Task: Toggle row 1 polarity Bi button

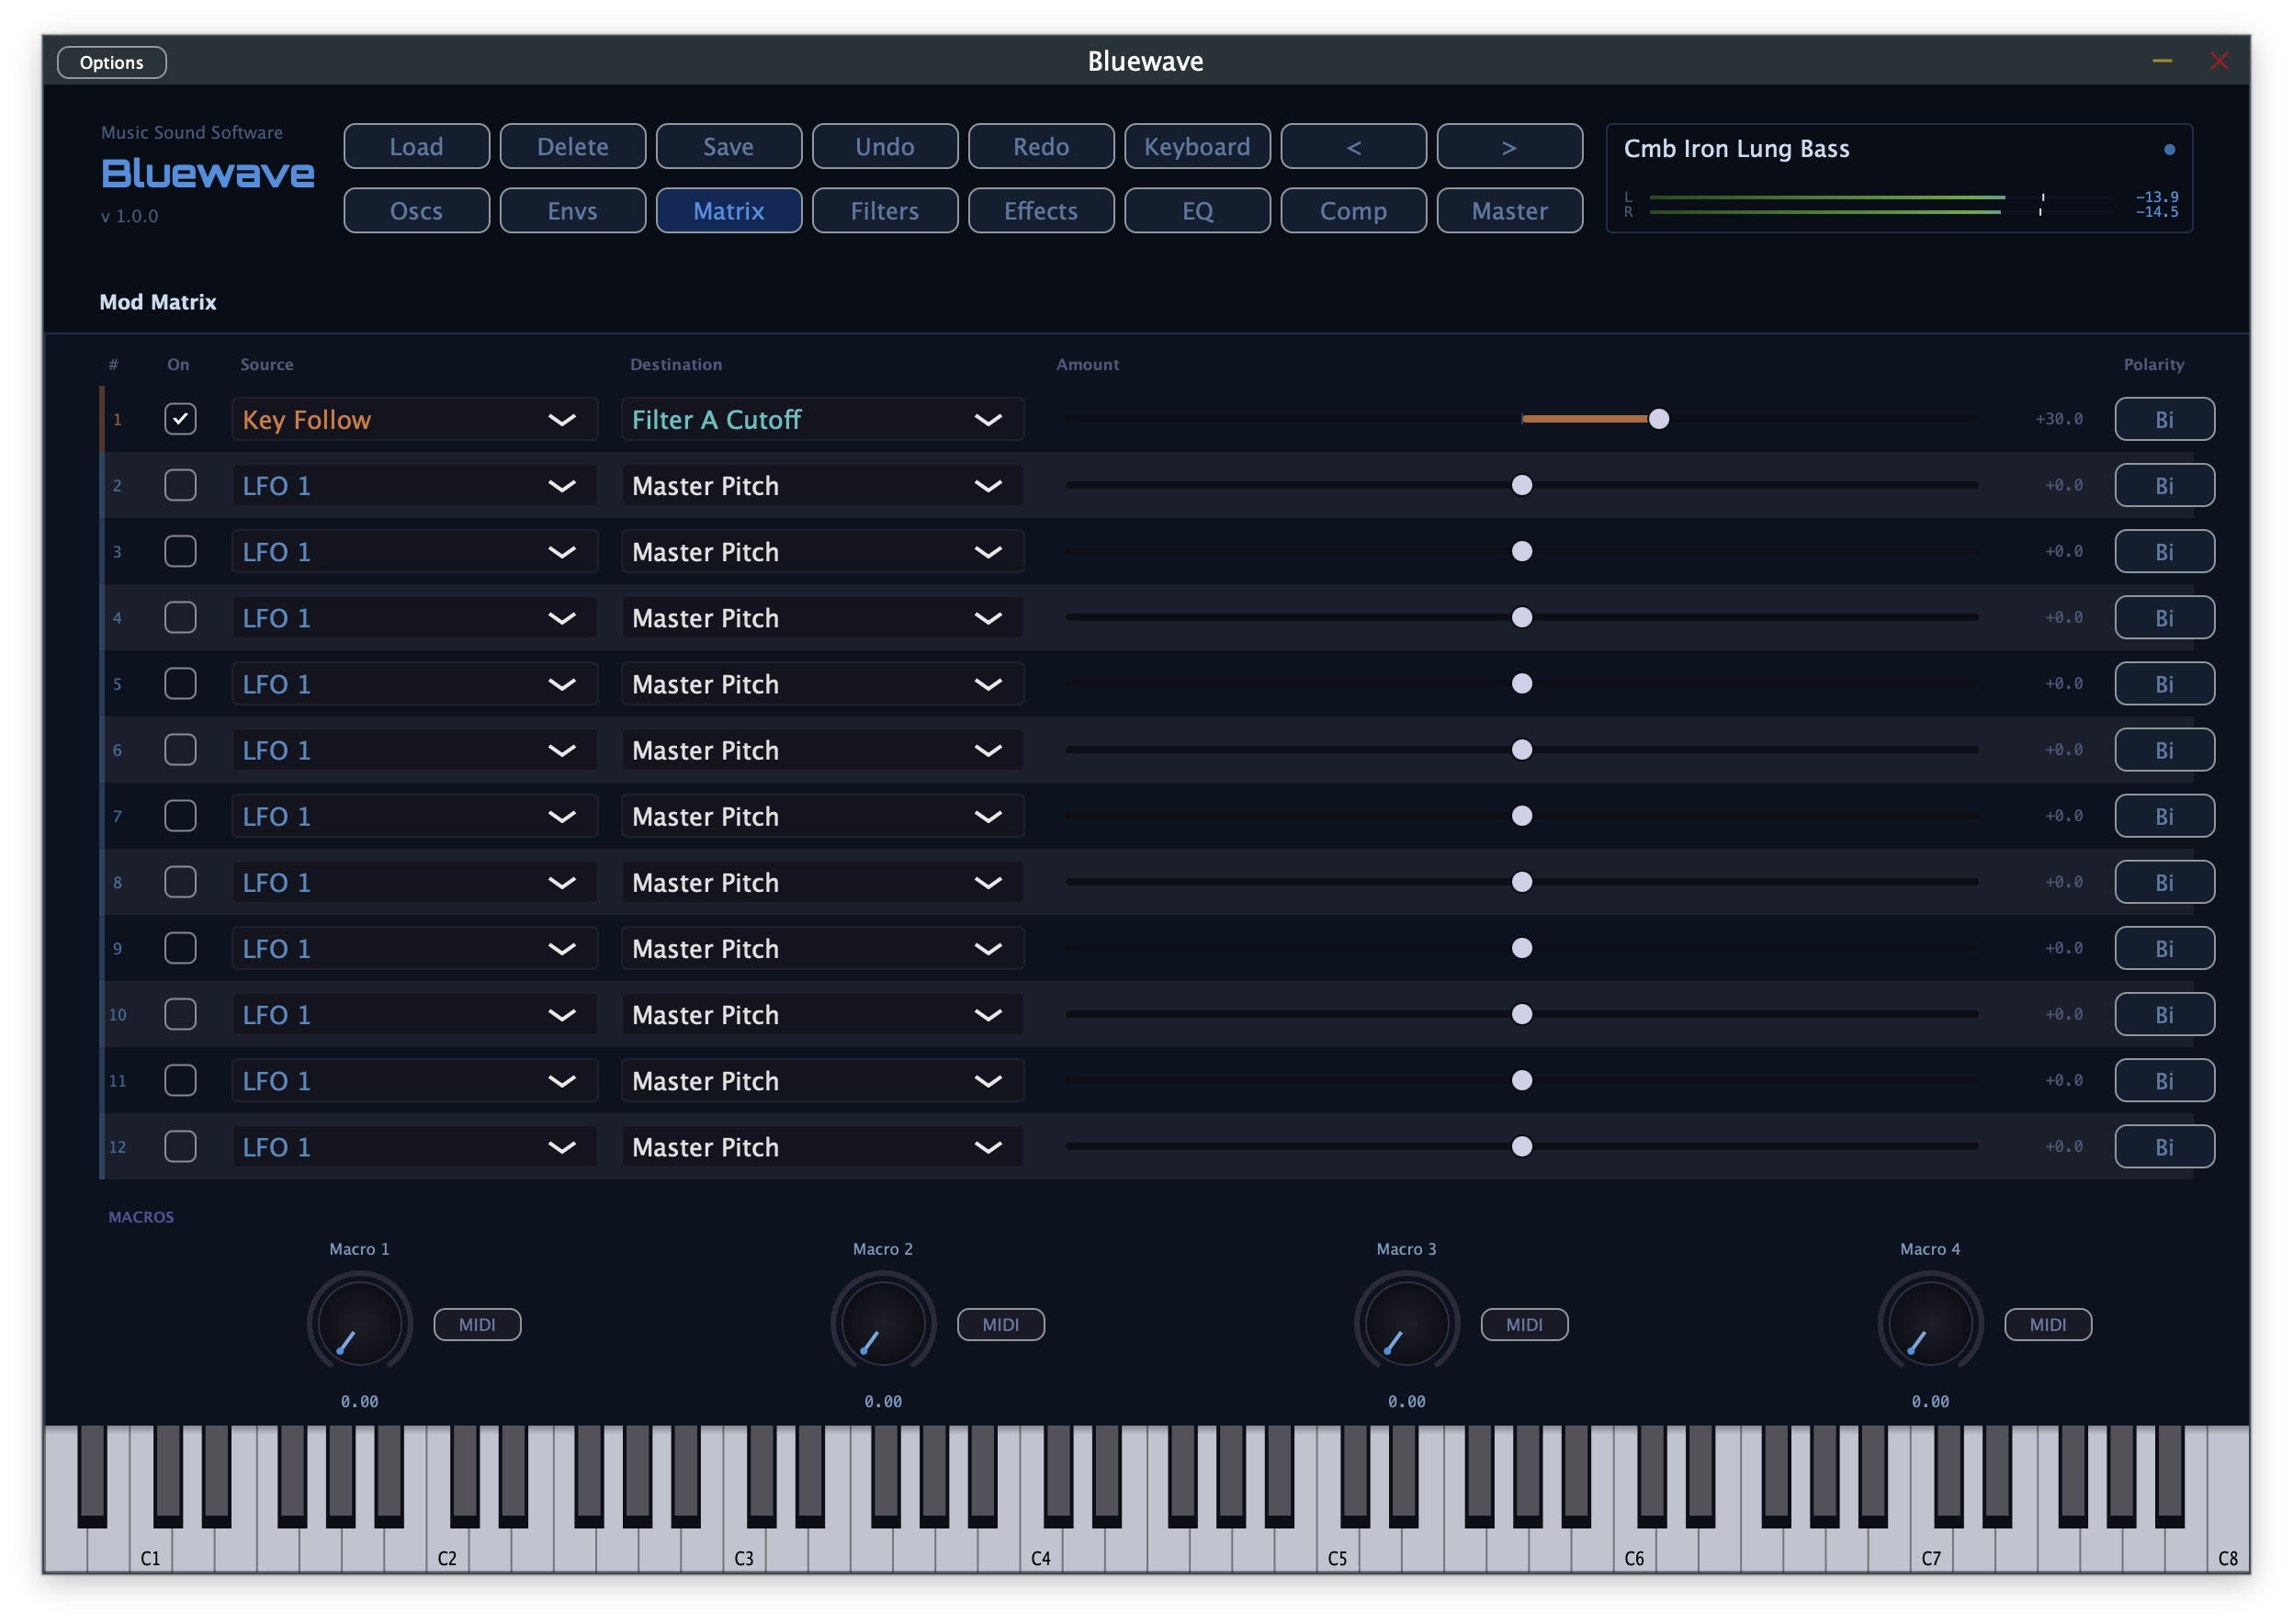Action: pyautogui.click(x=2164, y=419)
